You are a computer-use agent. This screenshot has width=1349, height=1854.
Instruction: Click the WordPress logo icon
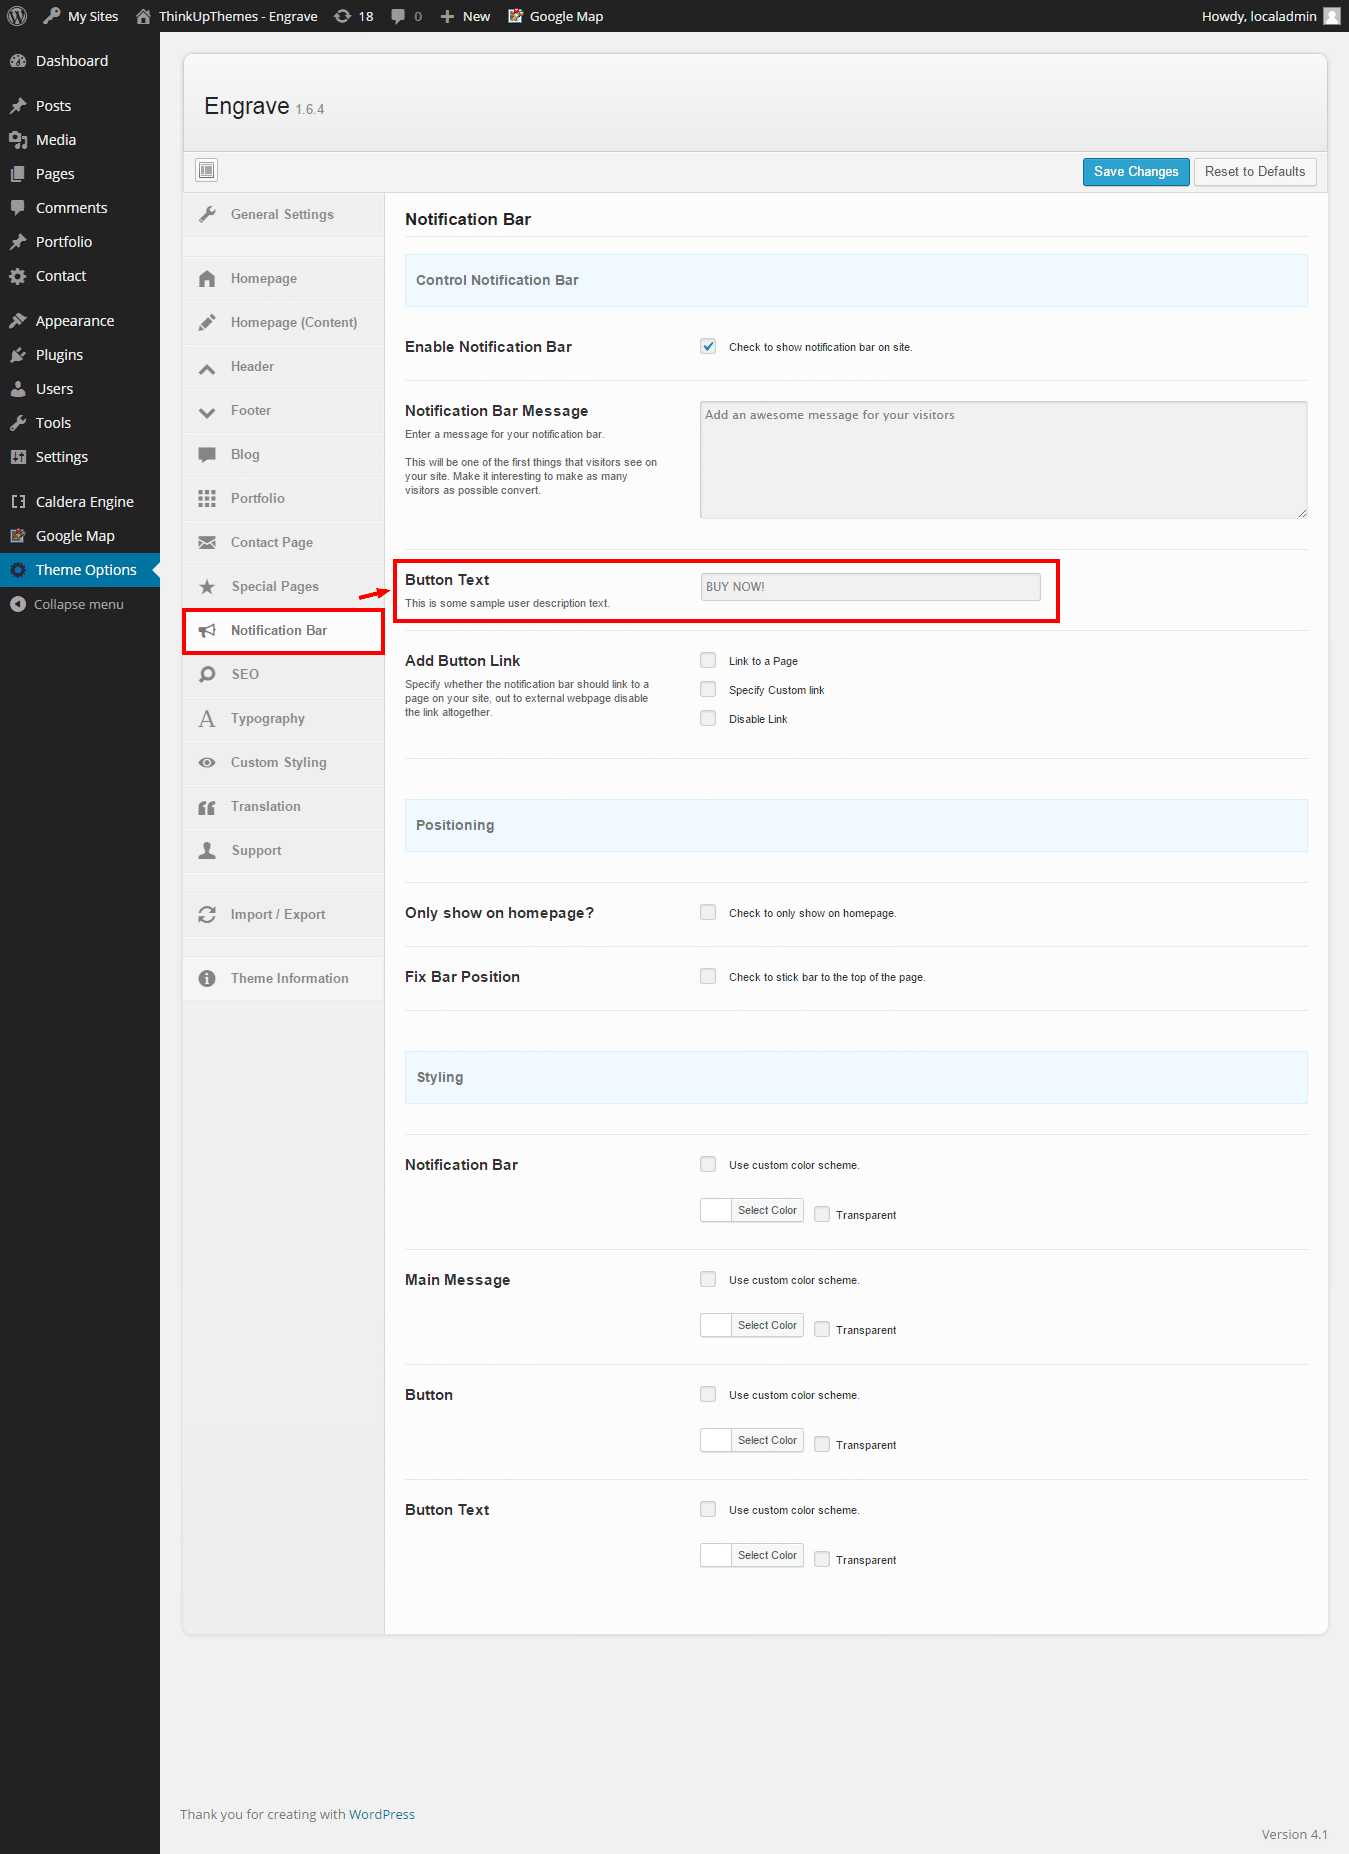tap(17, 16)
